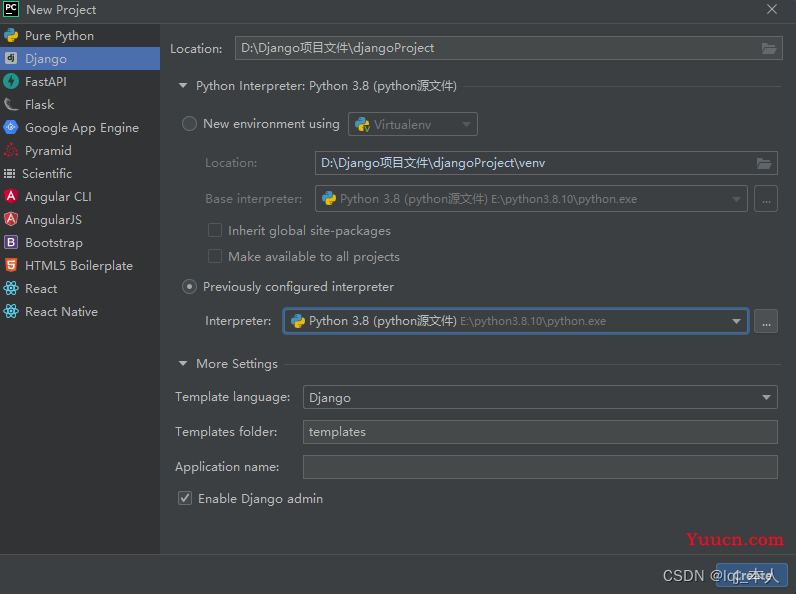Open interpreter settings ellipsis button
Viewport: 796px width, 594px height.
click(766, 321)
